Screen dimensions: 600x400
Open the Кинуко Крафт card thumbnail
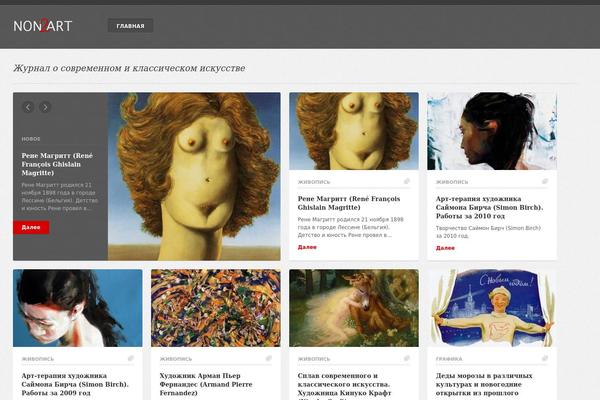pyautogui.click(x=354, y=308)
